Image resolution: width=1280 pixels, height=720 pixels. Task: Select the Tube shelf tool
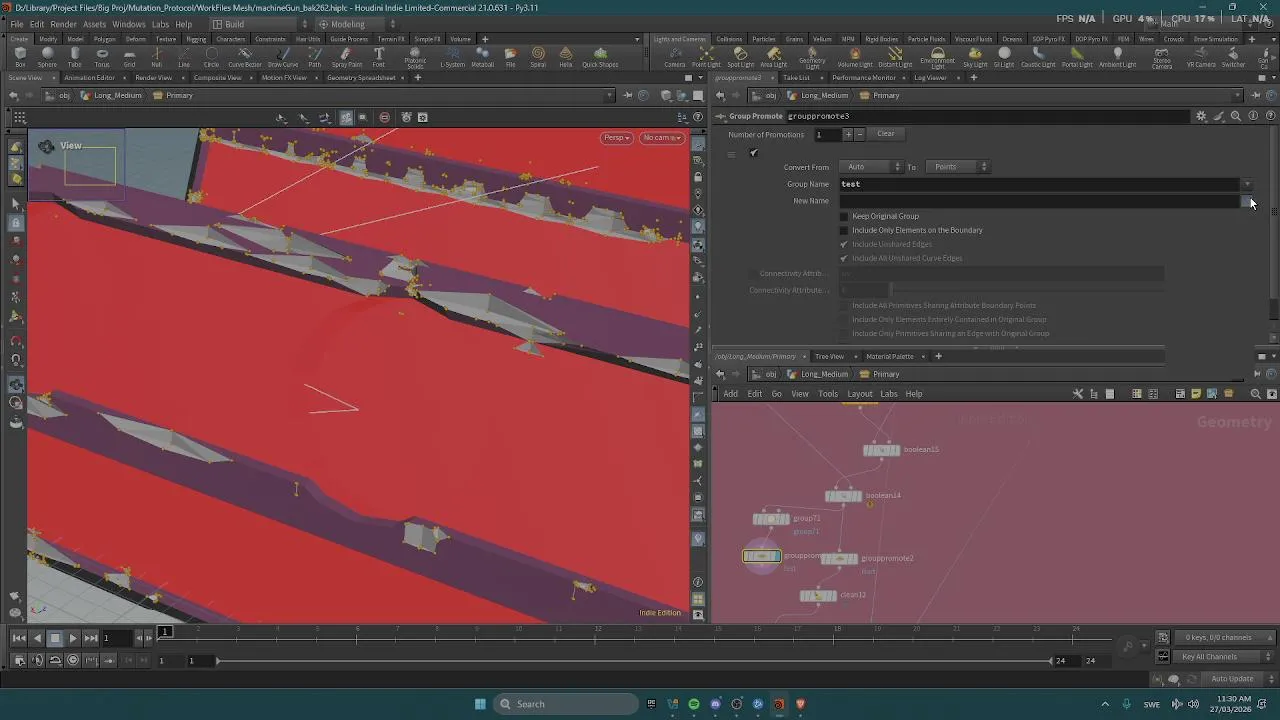pyautogui.click(x=75, y=57)
